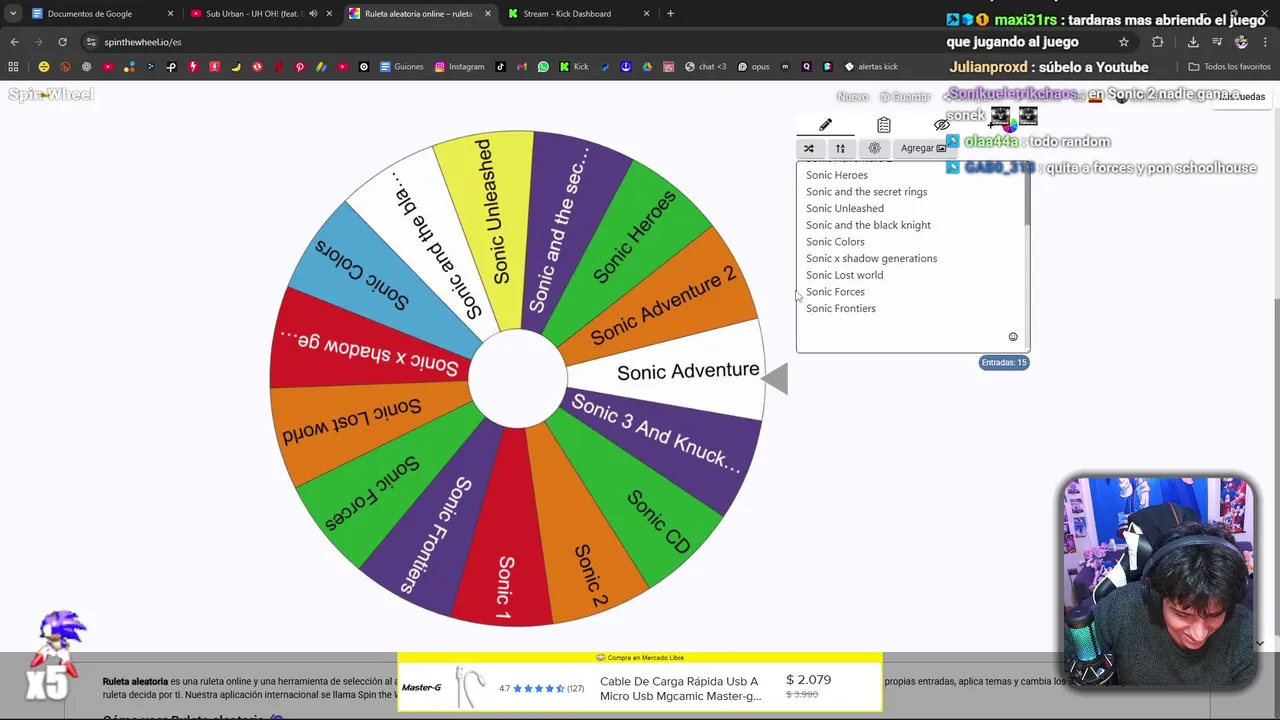The image size is (1280, 720).
Task: Close the Stream - Kick Dashboard tab
Action: (646, 14)
